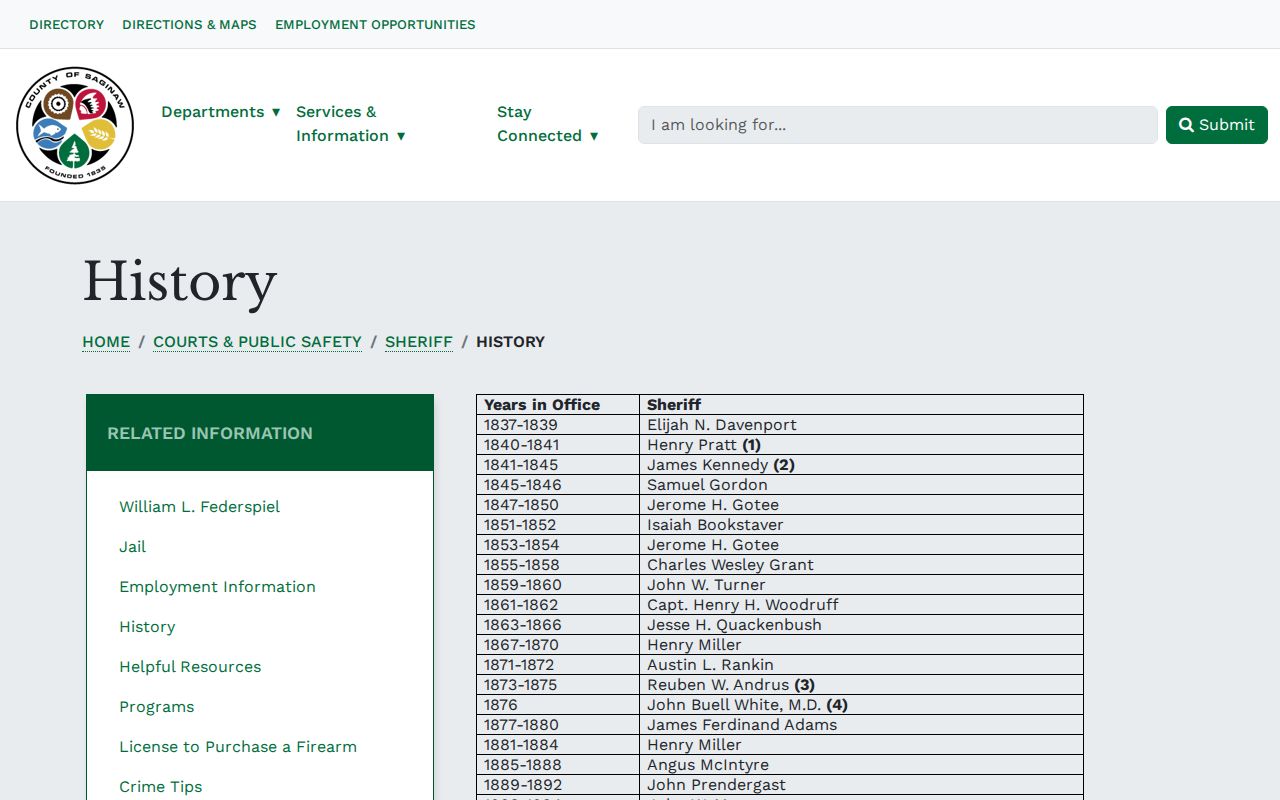
Task: Open Employment Opportunities link
Action: click(375, 24)
